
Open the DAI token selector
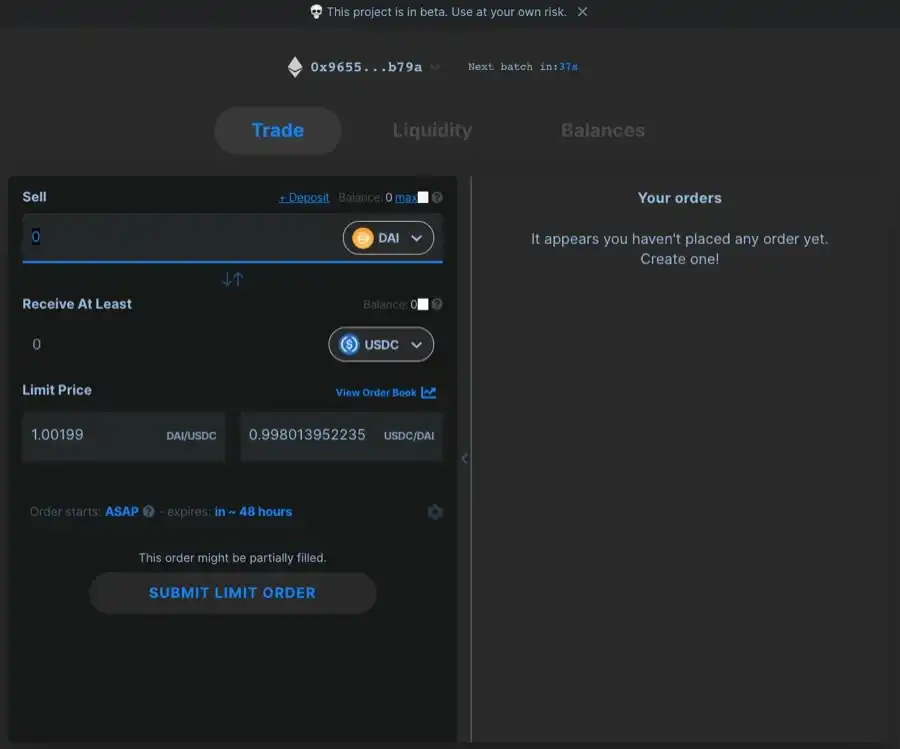click(389, 238)
